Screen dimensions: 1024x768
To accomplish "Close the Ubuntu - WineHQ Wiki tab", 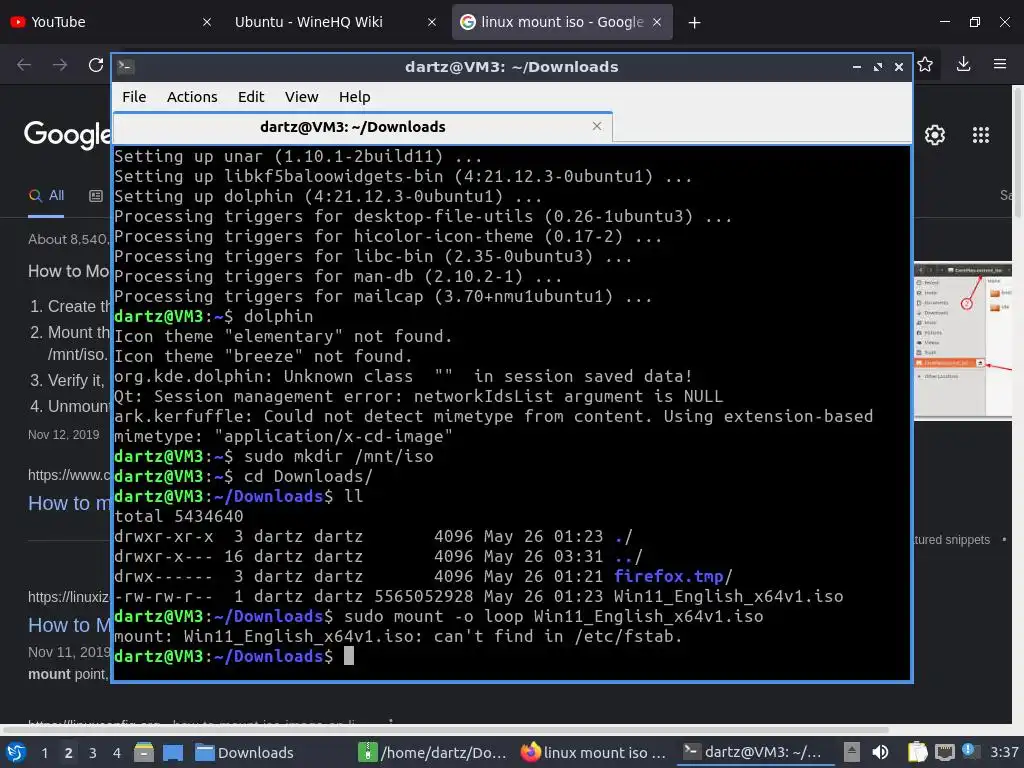I will [x=432, y=22].
